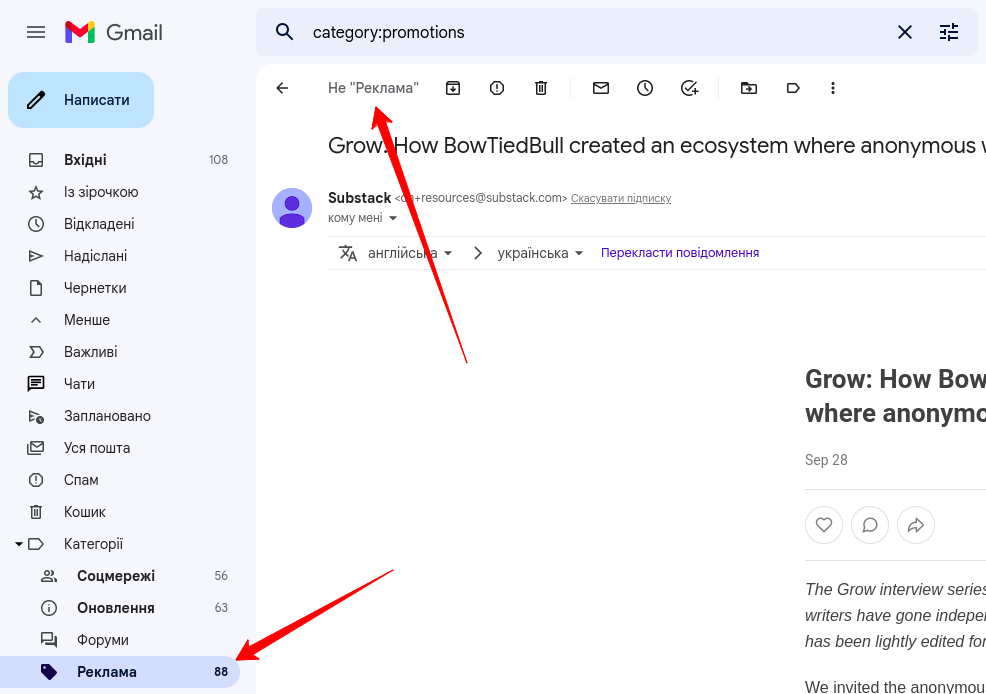Click the Substack sender name

[x=360, y=198]
